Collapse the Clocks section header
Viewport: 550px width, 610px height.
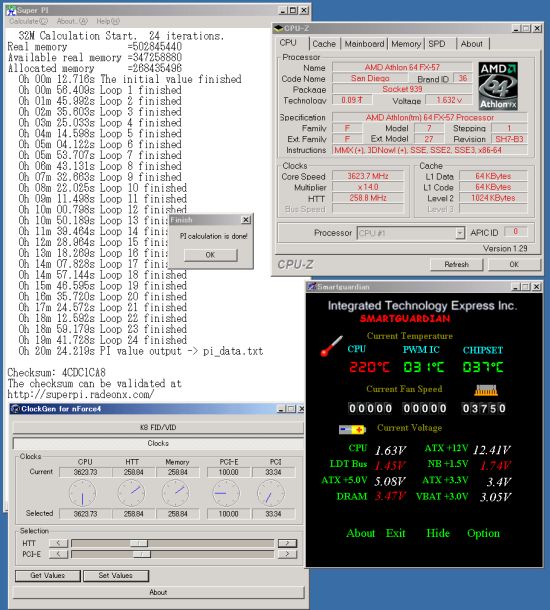point(158,443)
